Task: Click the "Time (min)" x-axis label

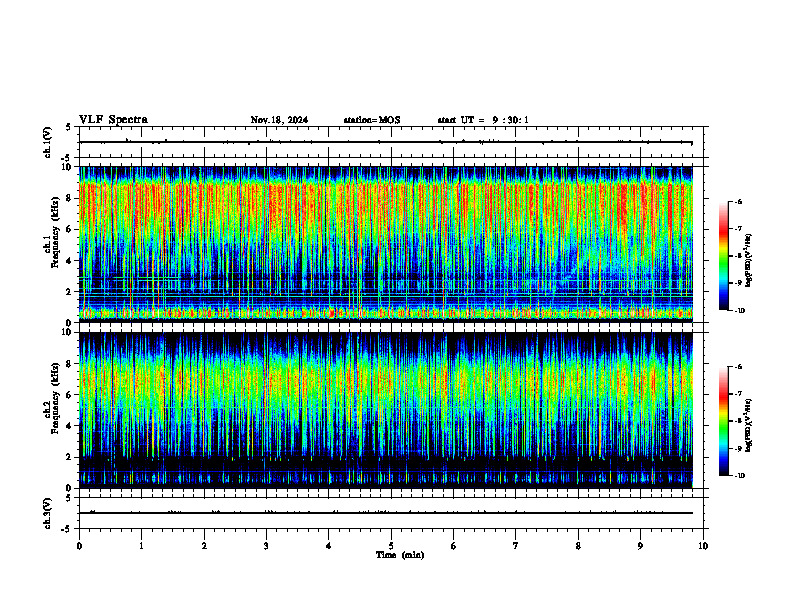Action: tap(400, 555)
